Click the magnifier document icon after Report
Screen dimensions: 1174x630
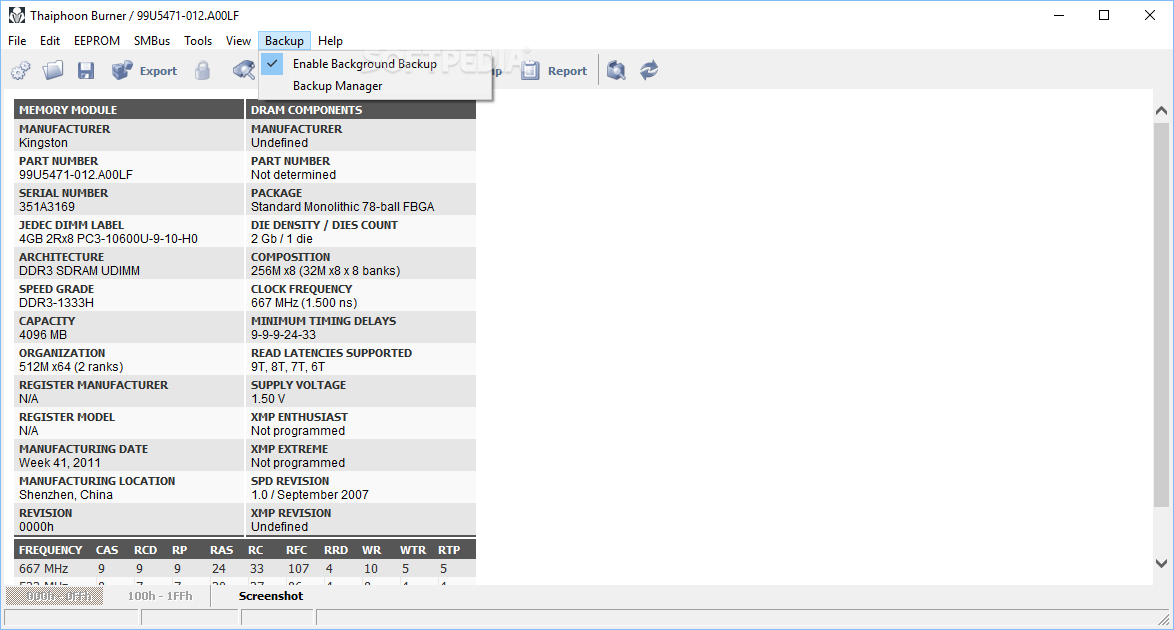click(616, 70)
